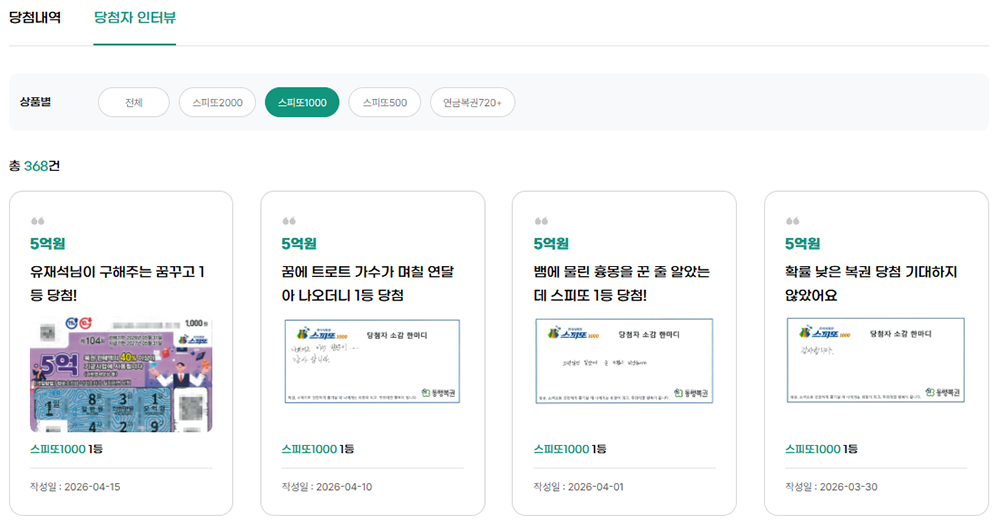Select the 당첨자 인터뷰 tab
Viewport: 1000px width, 524px height.
(135, 17)
